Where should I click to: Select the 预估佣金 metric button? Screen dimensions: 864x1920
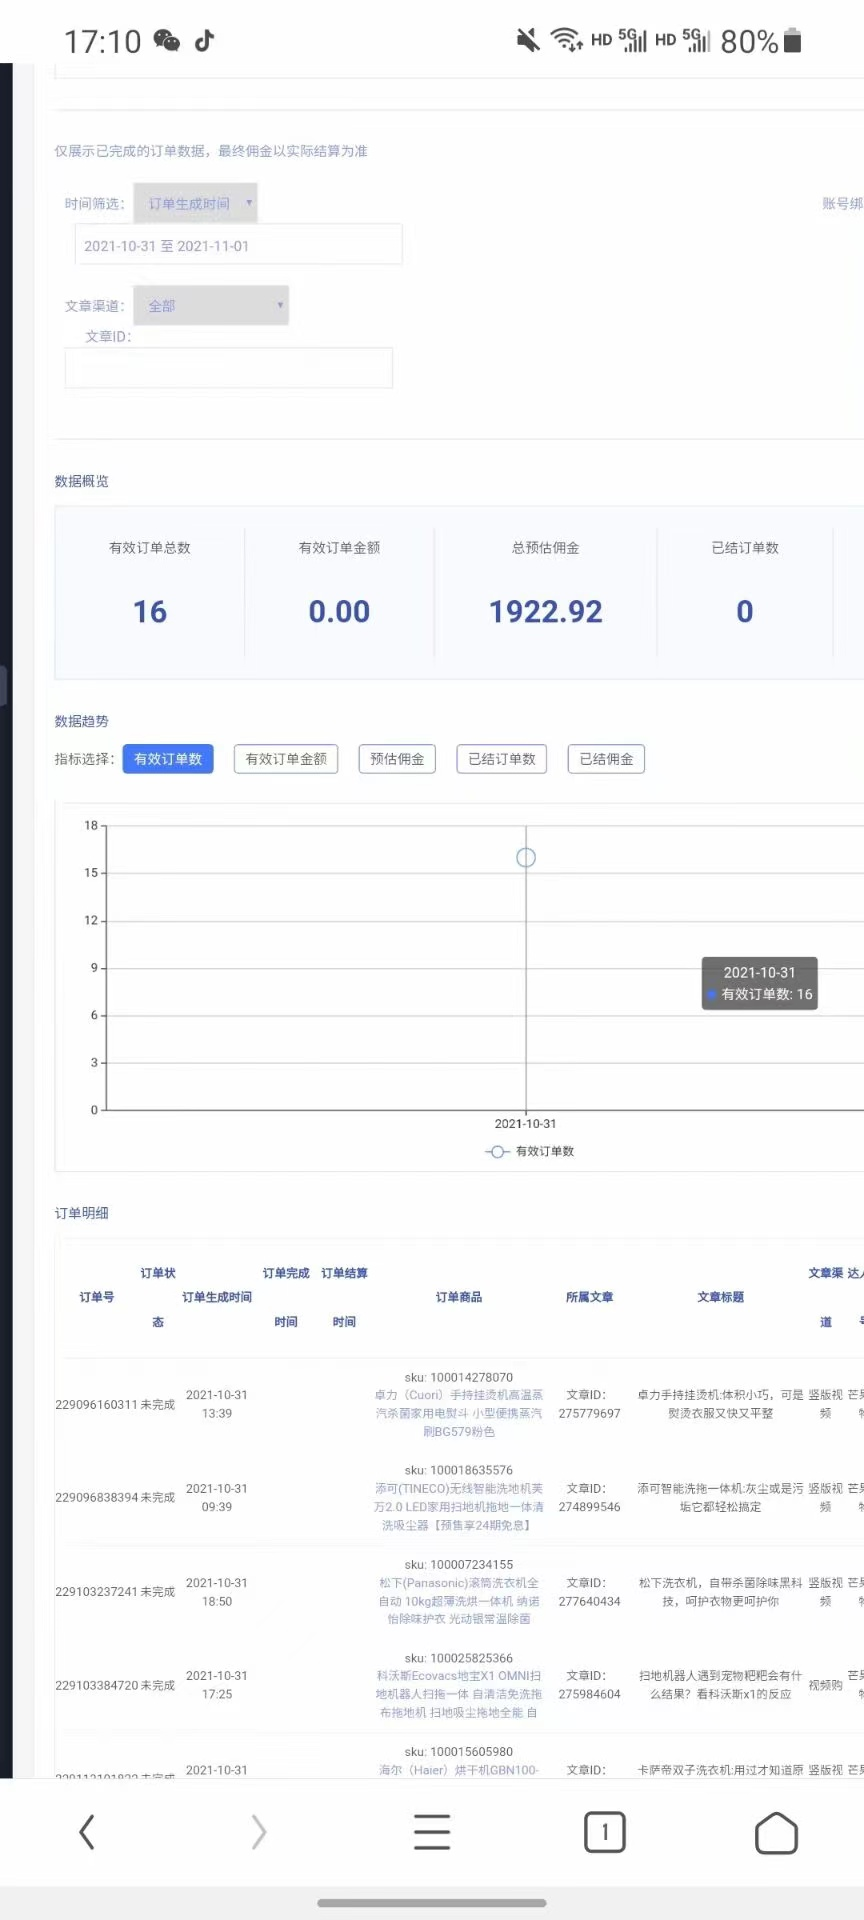point(397,759)
